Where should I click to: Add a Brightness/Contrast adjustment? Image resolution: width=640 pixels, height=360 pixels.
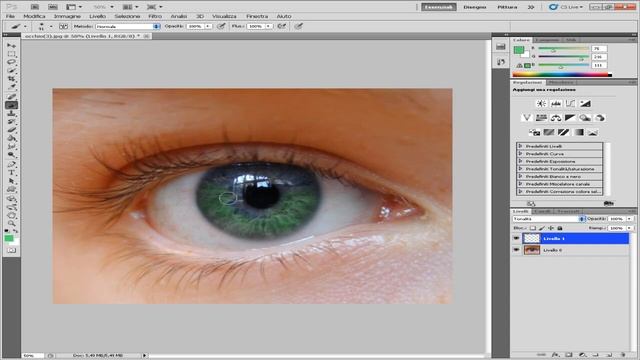point(541,104)
